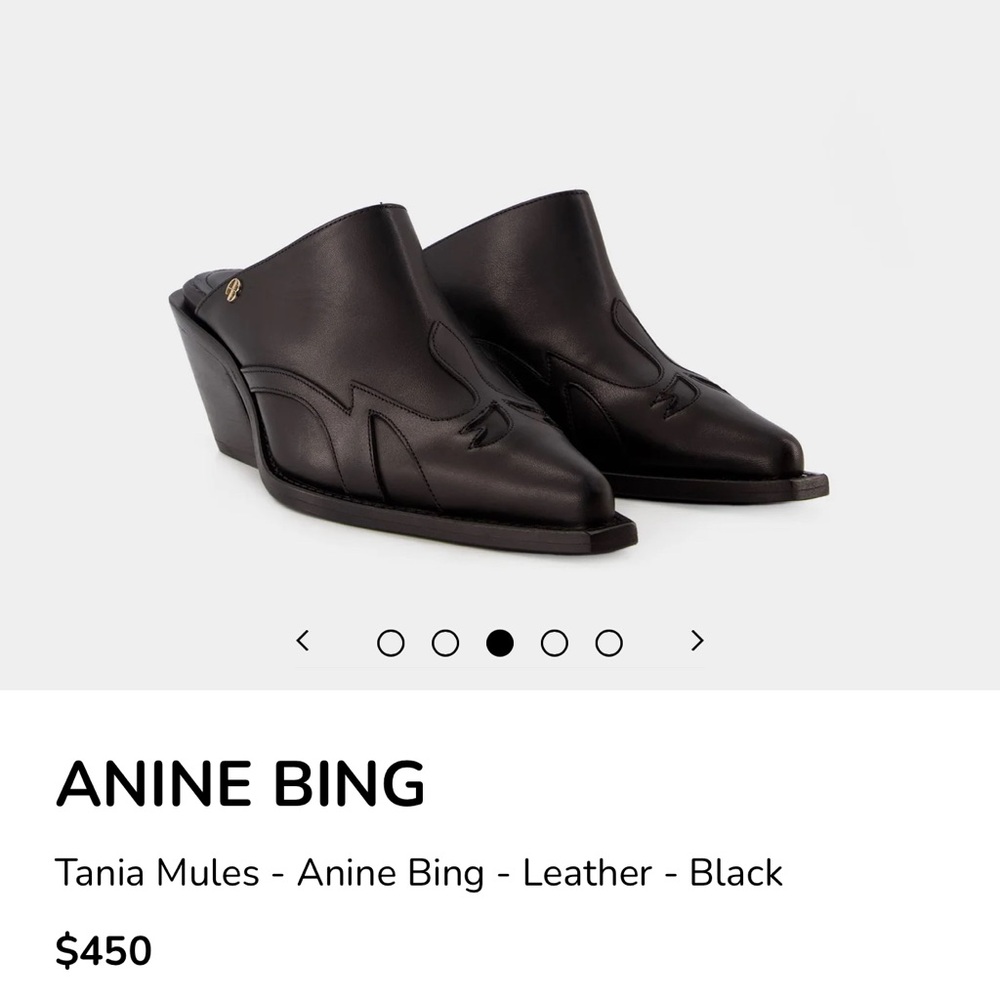Click the right carousel navigation arrow

tap(695, 640)
